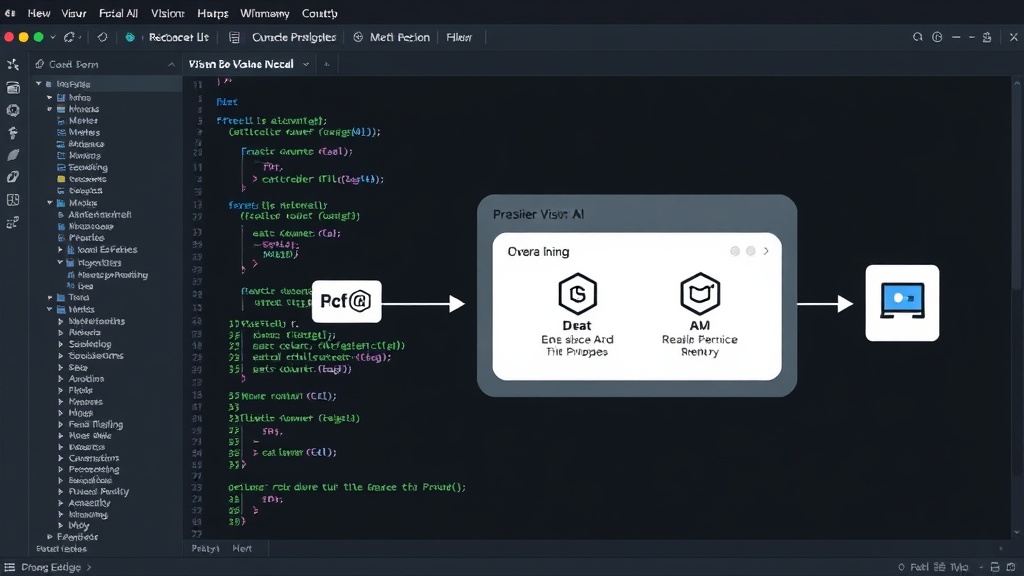Expand the Fend Flagfing tree folder

coord(61,424)
